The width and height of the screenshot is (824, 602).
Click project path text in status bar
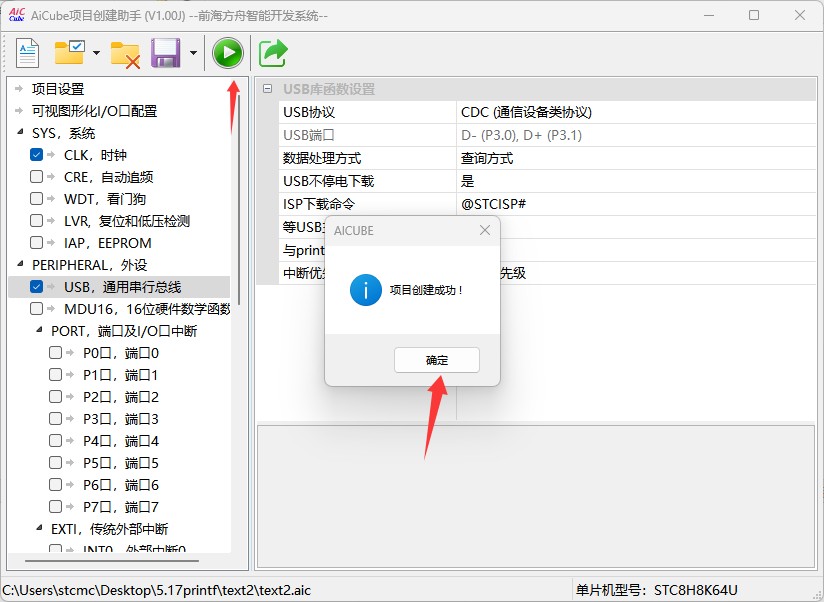(x=157, y=590)
